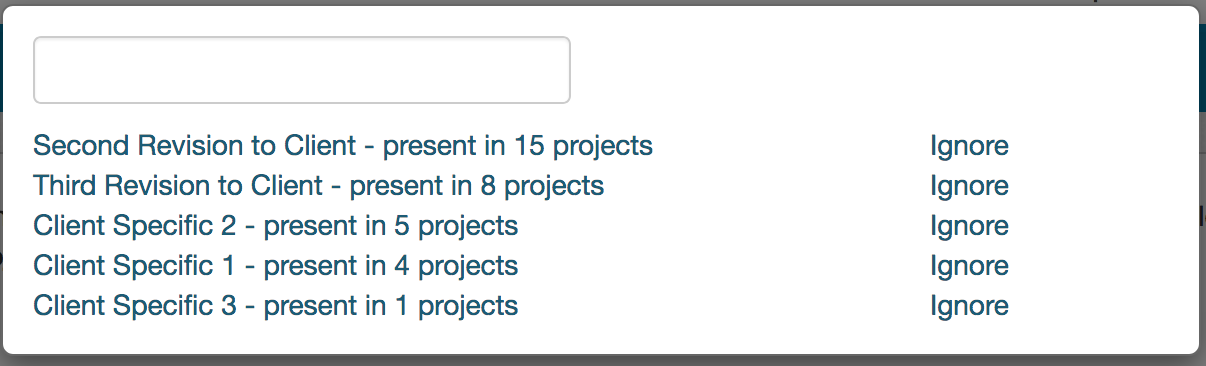This screenshot has height=366, width=1206.
Task: Pick the item present in 5 projects
Action: coord(276,226)
